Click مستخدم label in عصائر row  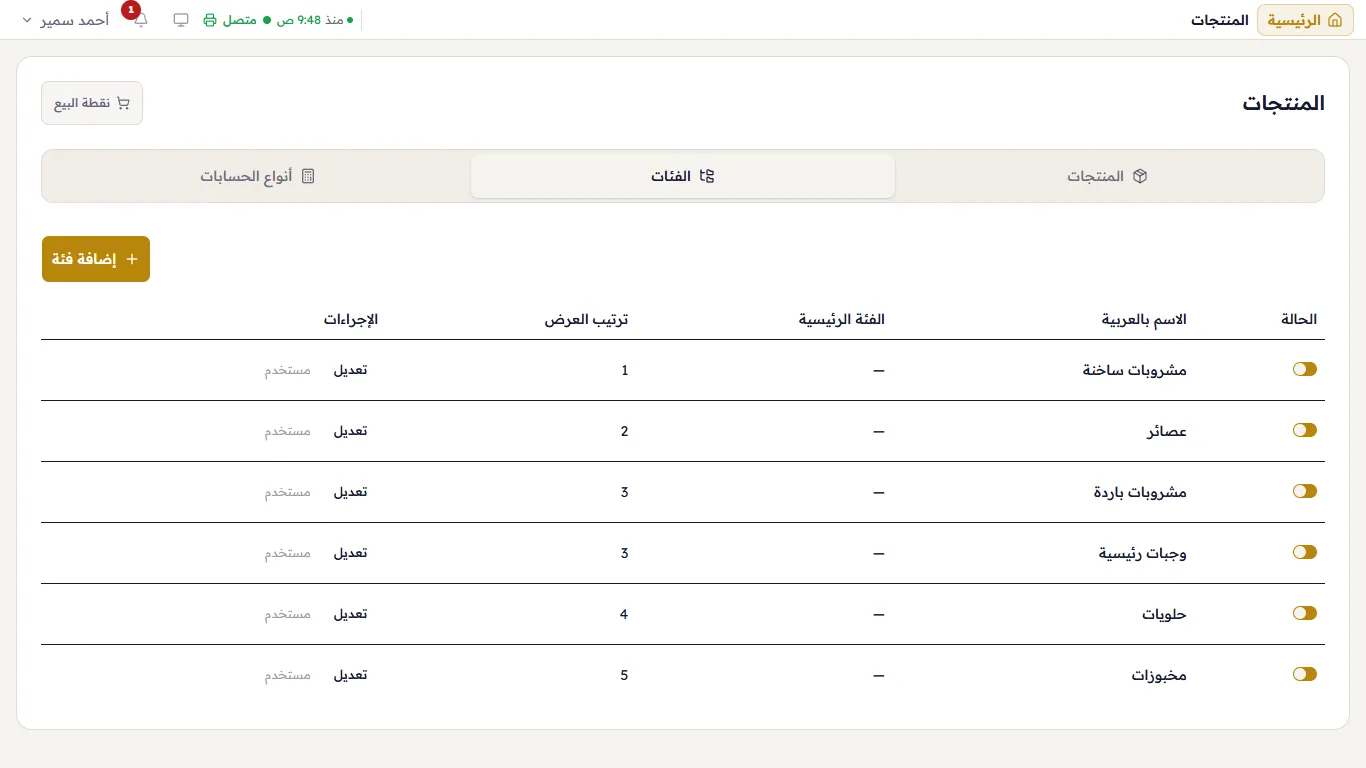tap(288, 431)
